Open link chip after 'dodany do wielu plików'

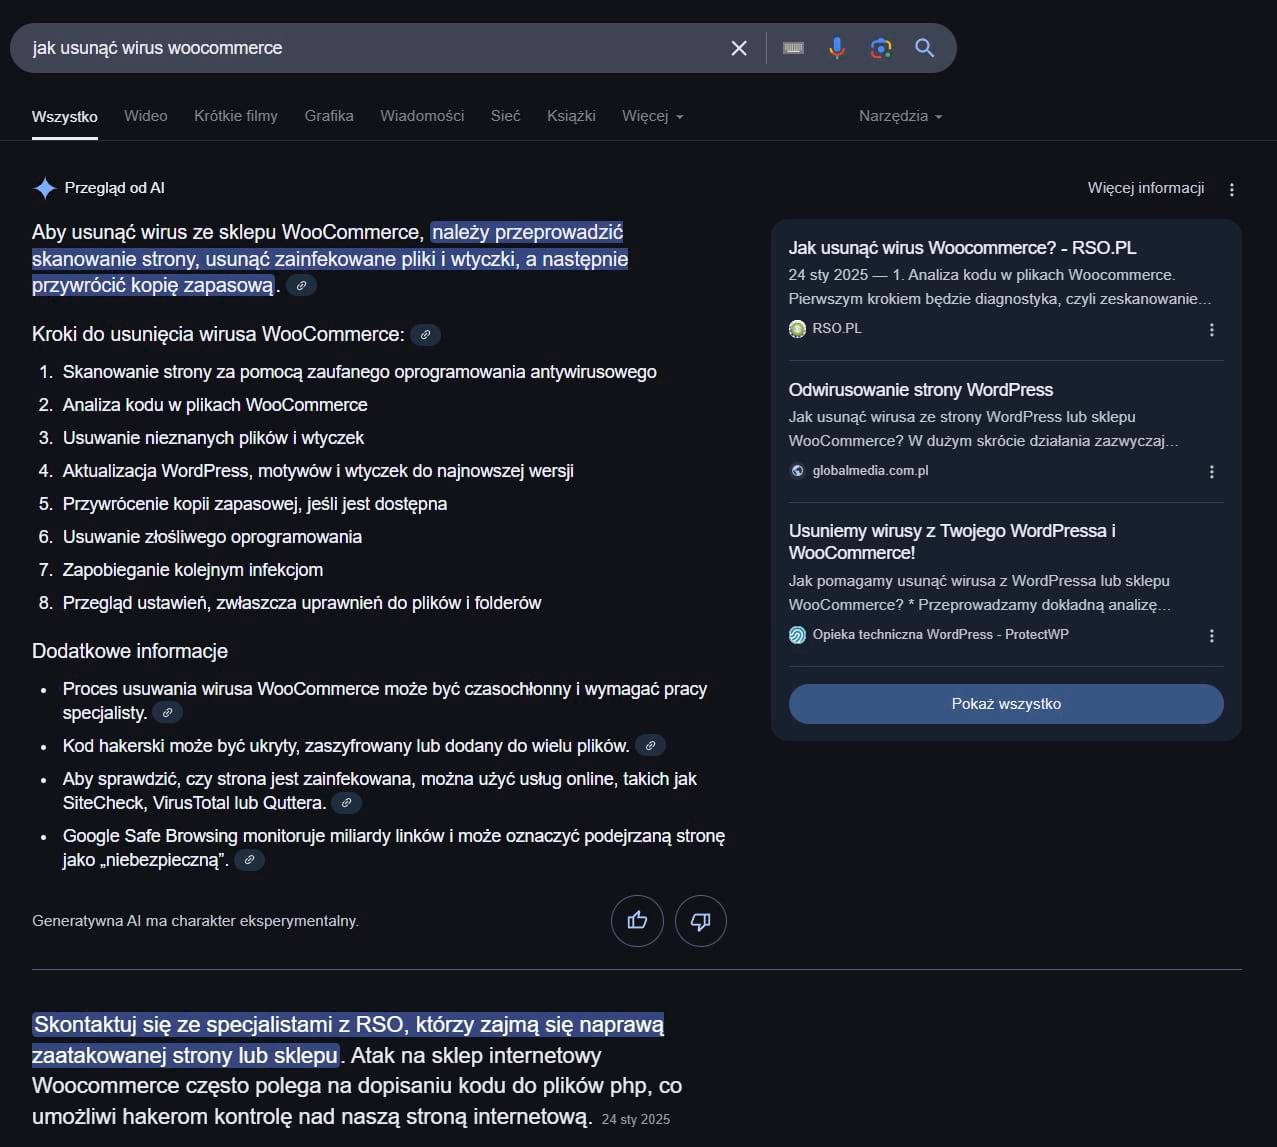[x=650, y=746]
